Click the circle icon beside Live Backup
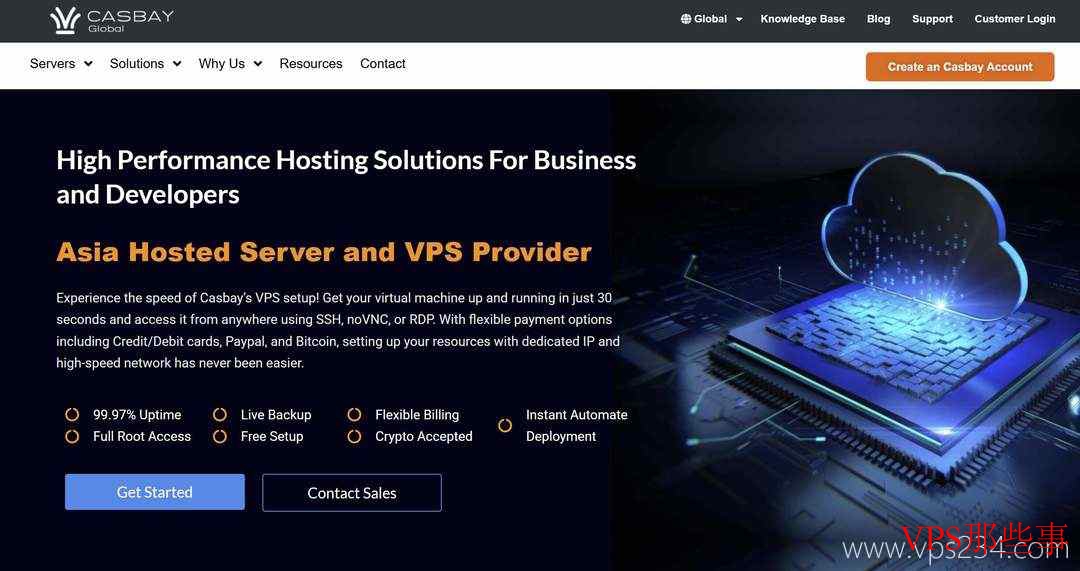This screenshot has width=1080, height=571. tap(220, 415)
